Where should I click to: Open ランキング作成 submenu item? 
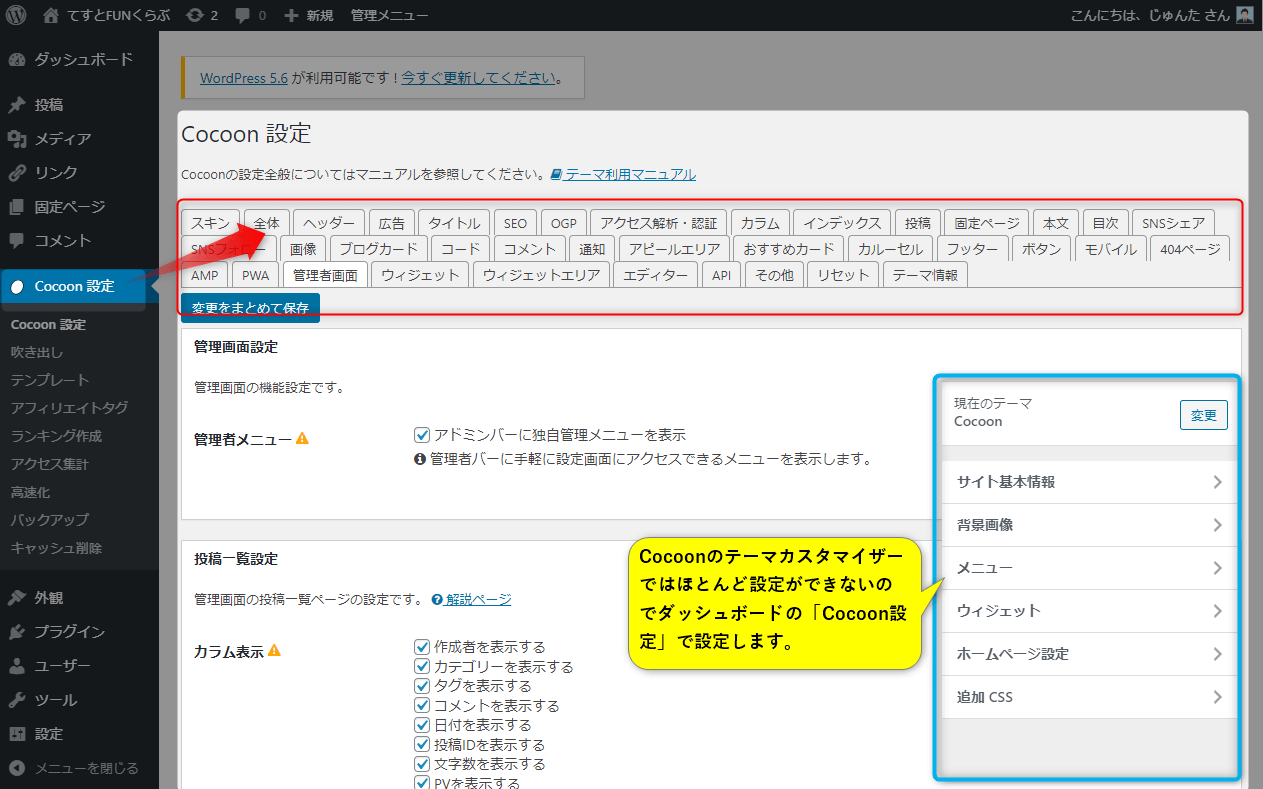[x=56, y=436]
